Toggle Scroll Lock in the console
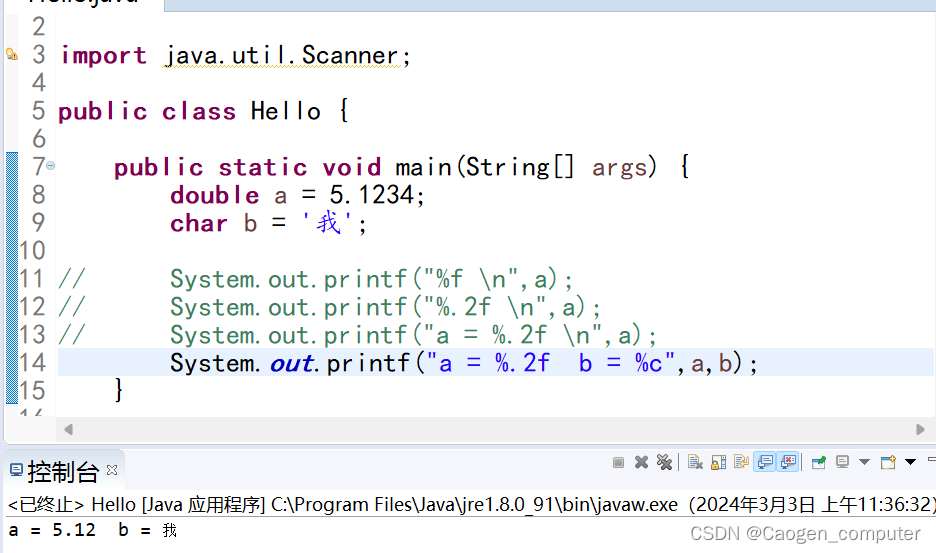 (719, 462)
